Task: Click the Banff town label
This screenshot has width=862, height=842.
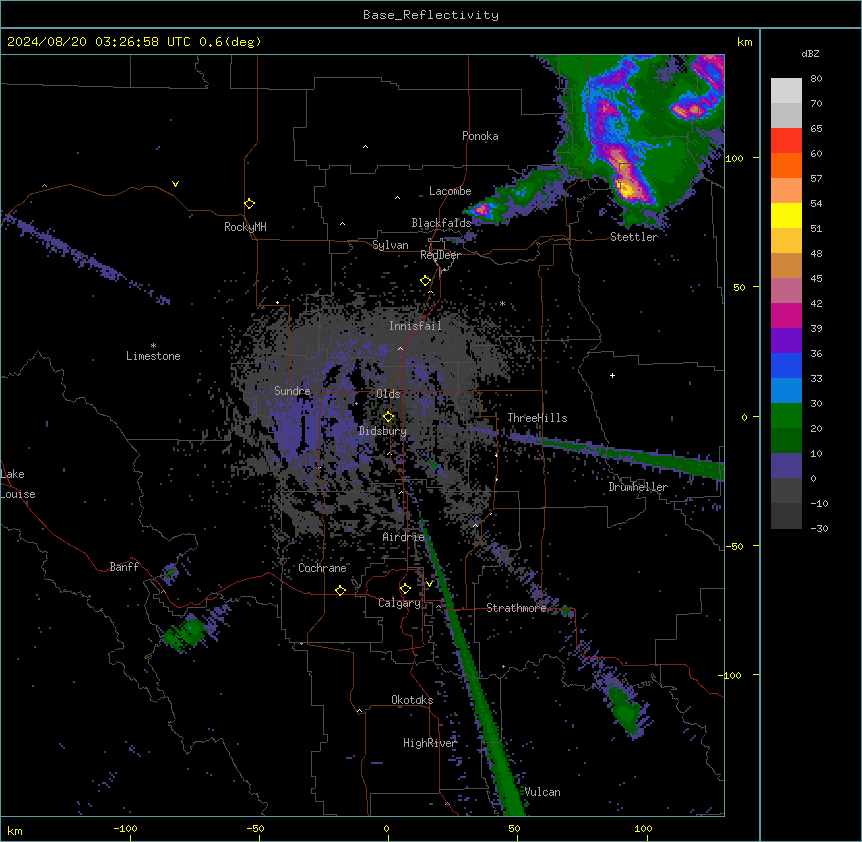Action: (x=124, y=567)
